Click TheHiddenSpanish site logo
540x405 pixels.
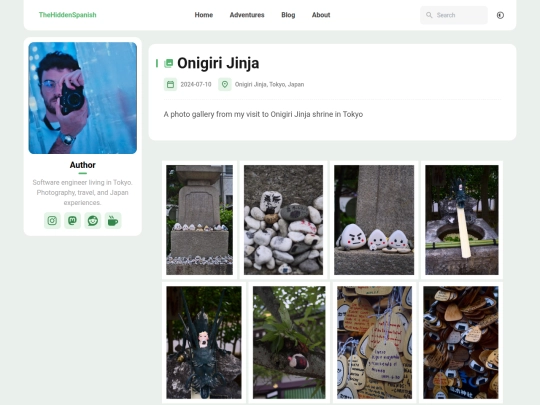tap(68, 15)
